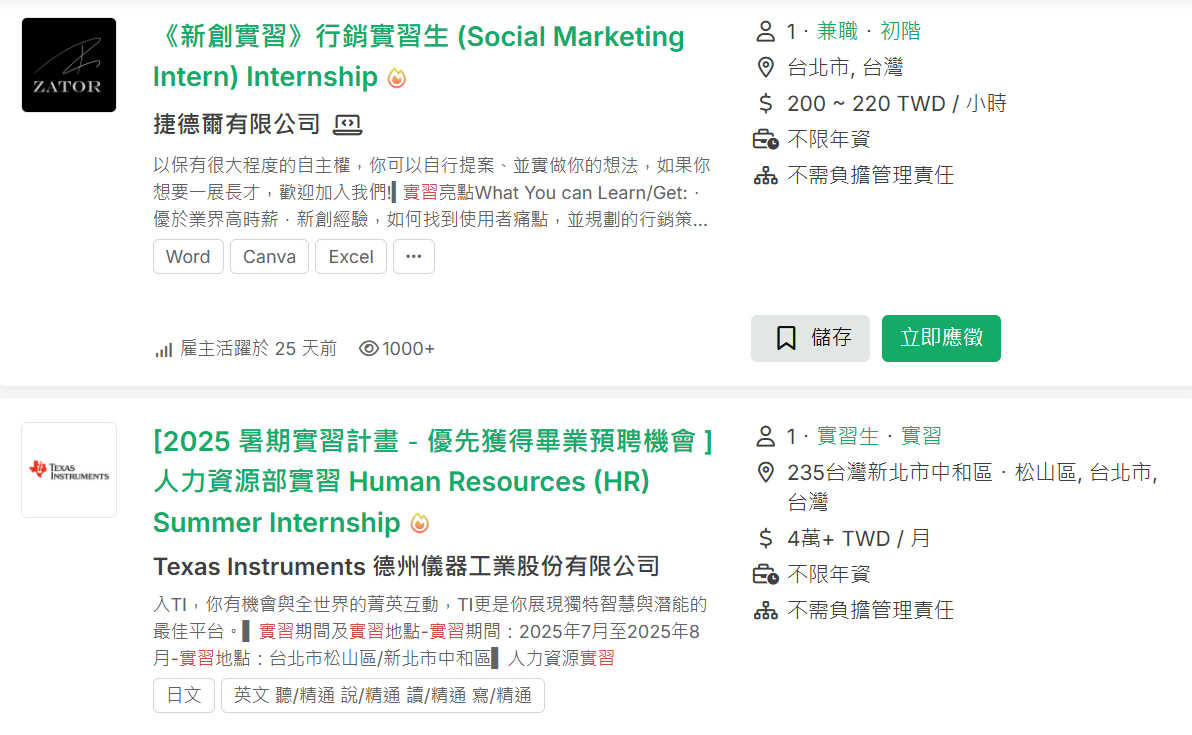This screenshot has width=1192, height=735.
Task: Open Texas Instruments company logo thumbnail
Action: (69, 470)
